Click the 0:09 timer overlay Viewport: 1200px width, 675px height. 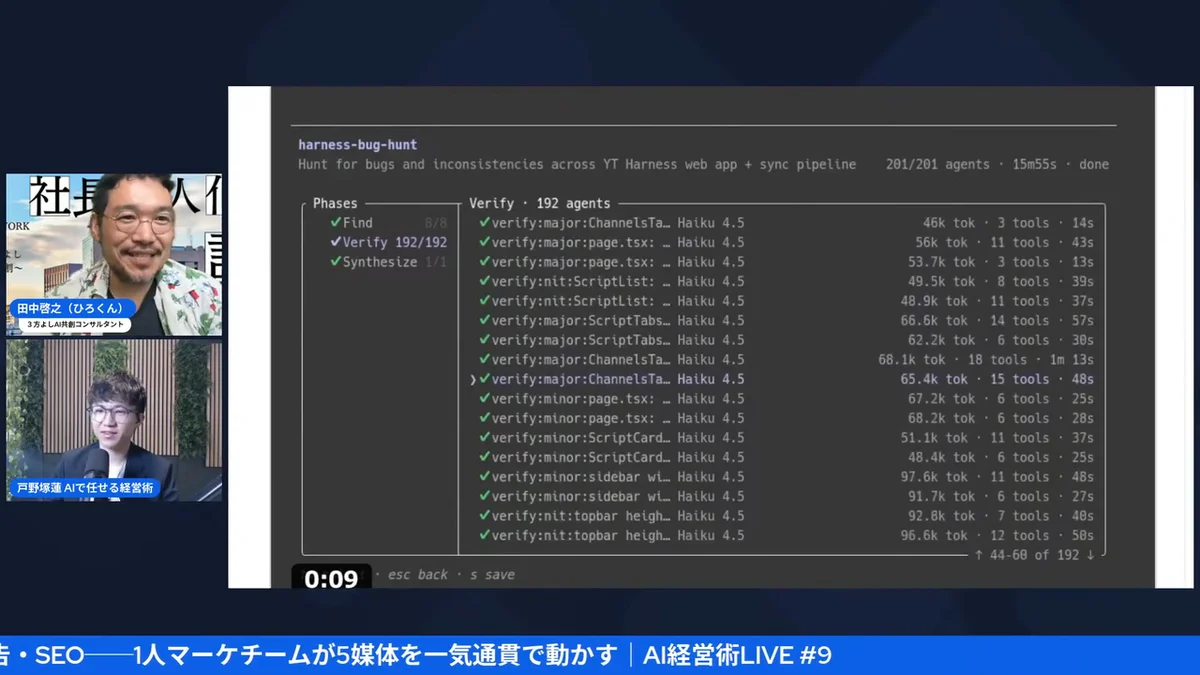tap(331, 579)
